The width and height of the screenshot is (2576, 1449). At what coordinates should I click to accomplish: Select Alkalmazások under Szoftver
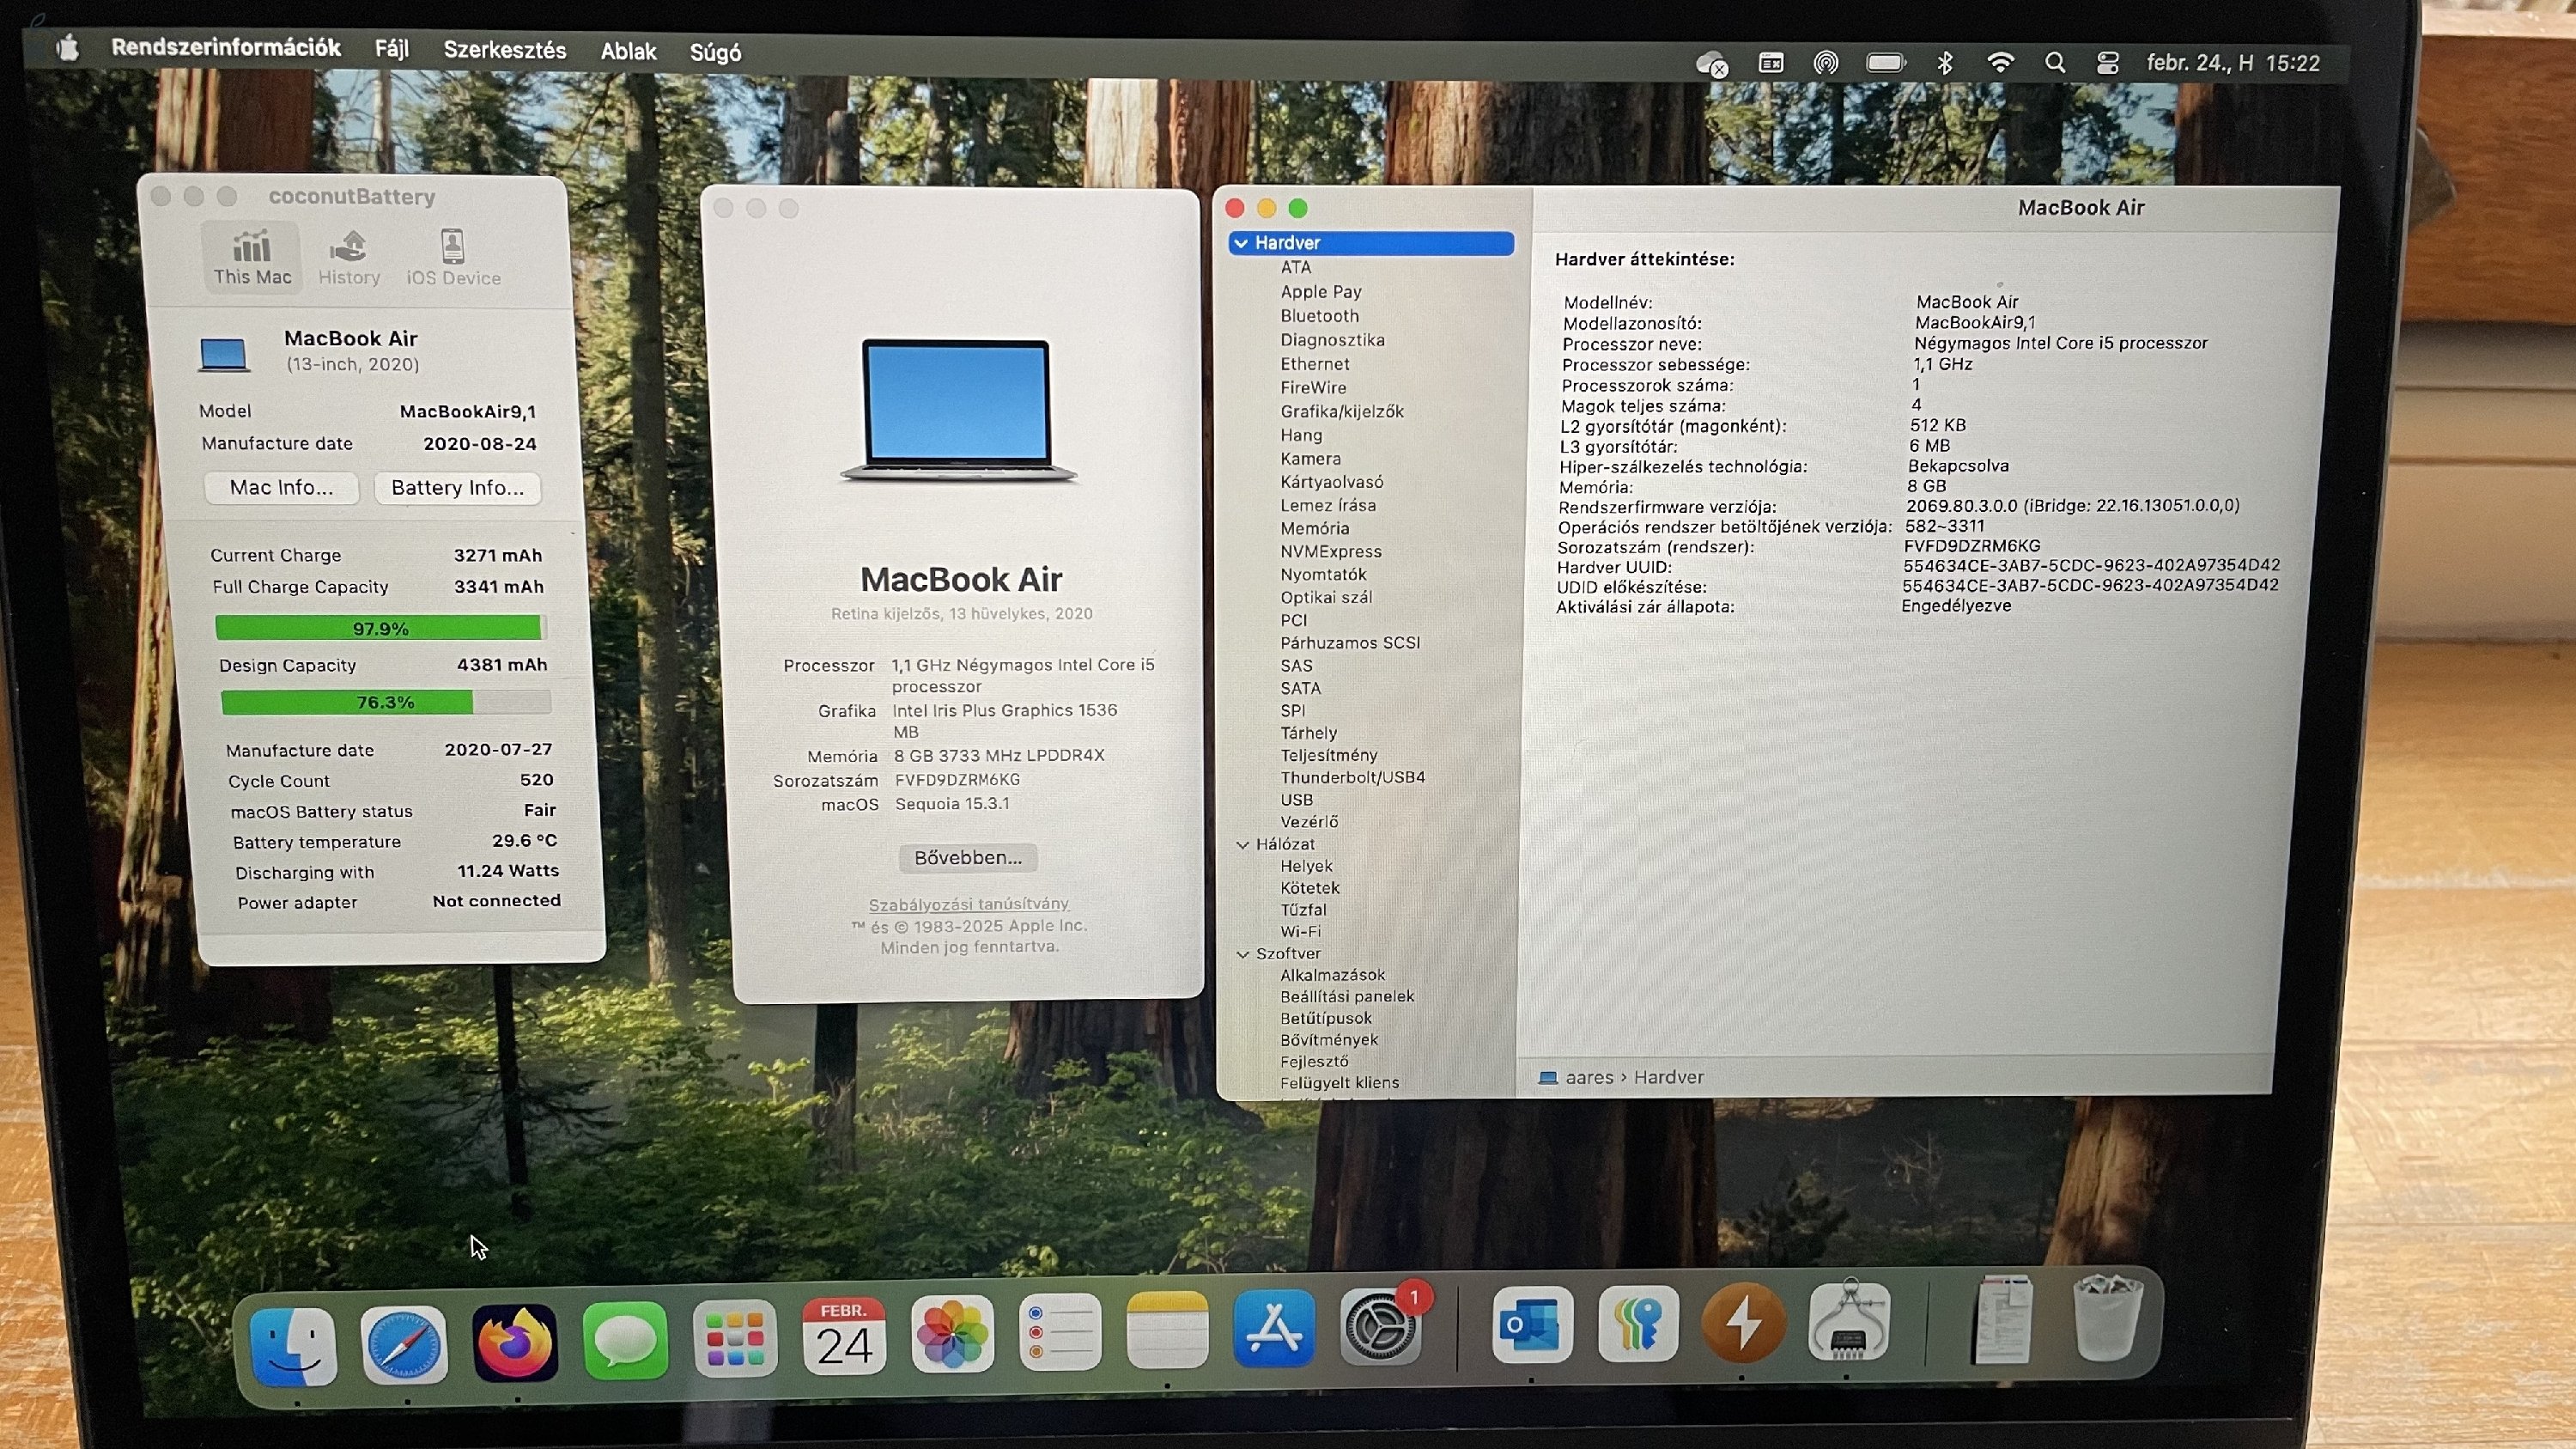click(x=1332, y=974)
